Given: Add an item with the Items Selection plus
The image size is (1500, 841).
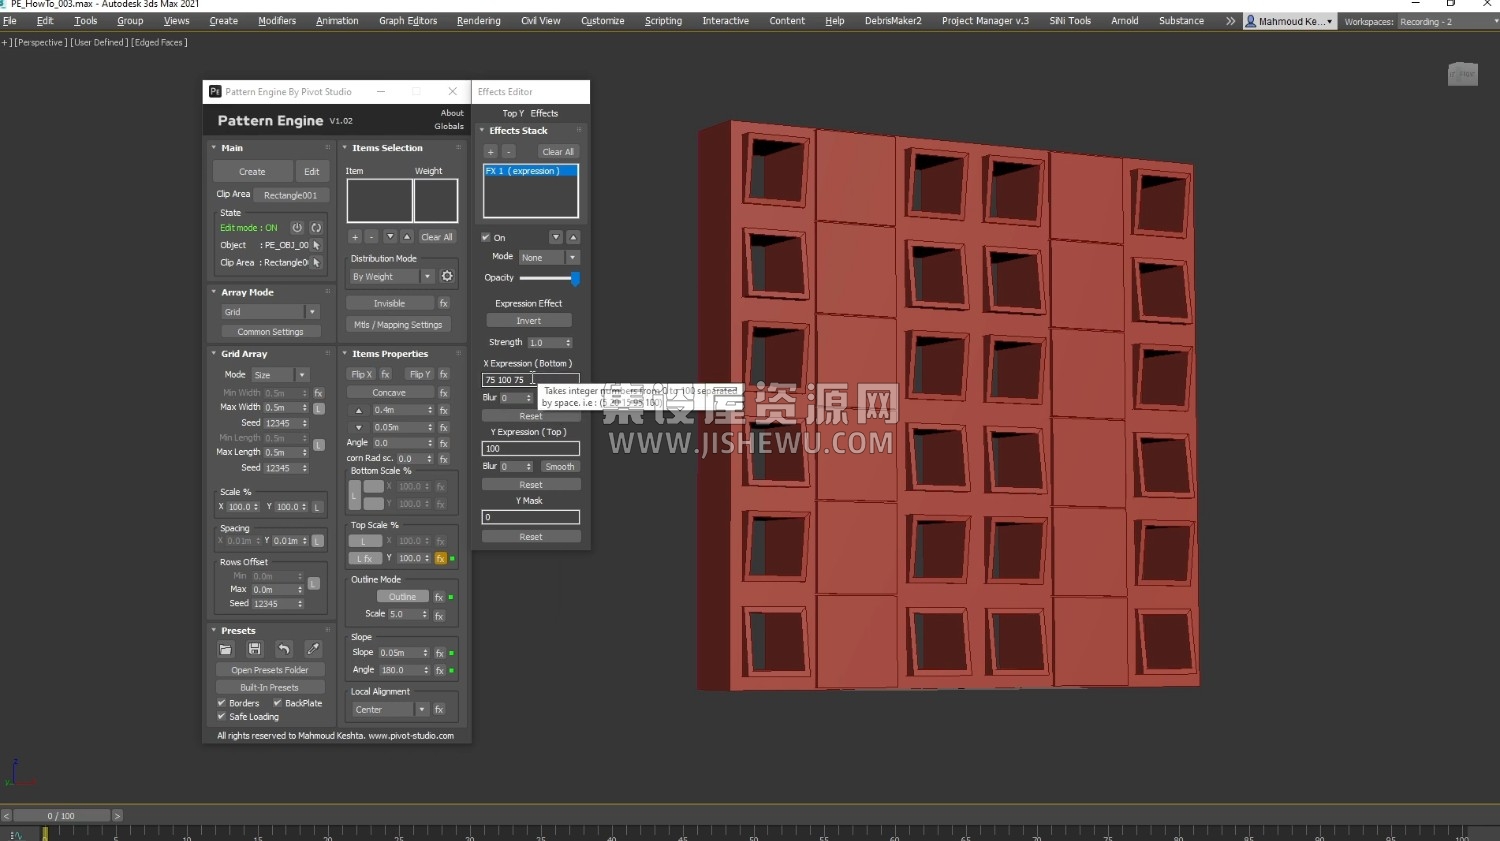Looking at the screenshot, I should click(x=354, y=237).
